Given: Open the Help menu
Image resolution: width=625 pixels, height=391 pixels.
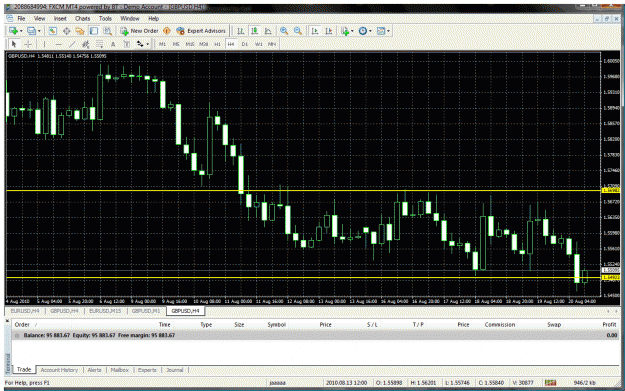Looking at the screenshot, I should pyautogui.click(x=153, y=18).
